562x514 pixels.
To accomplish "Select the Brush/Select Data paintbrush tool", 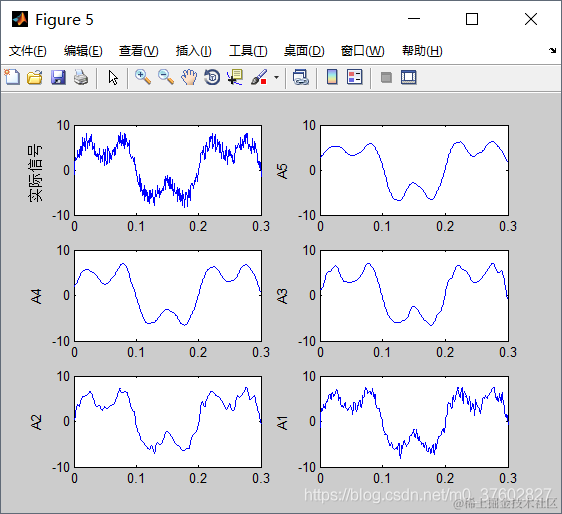I will (259, 77).
